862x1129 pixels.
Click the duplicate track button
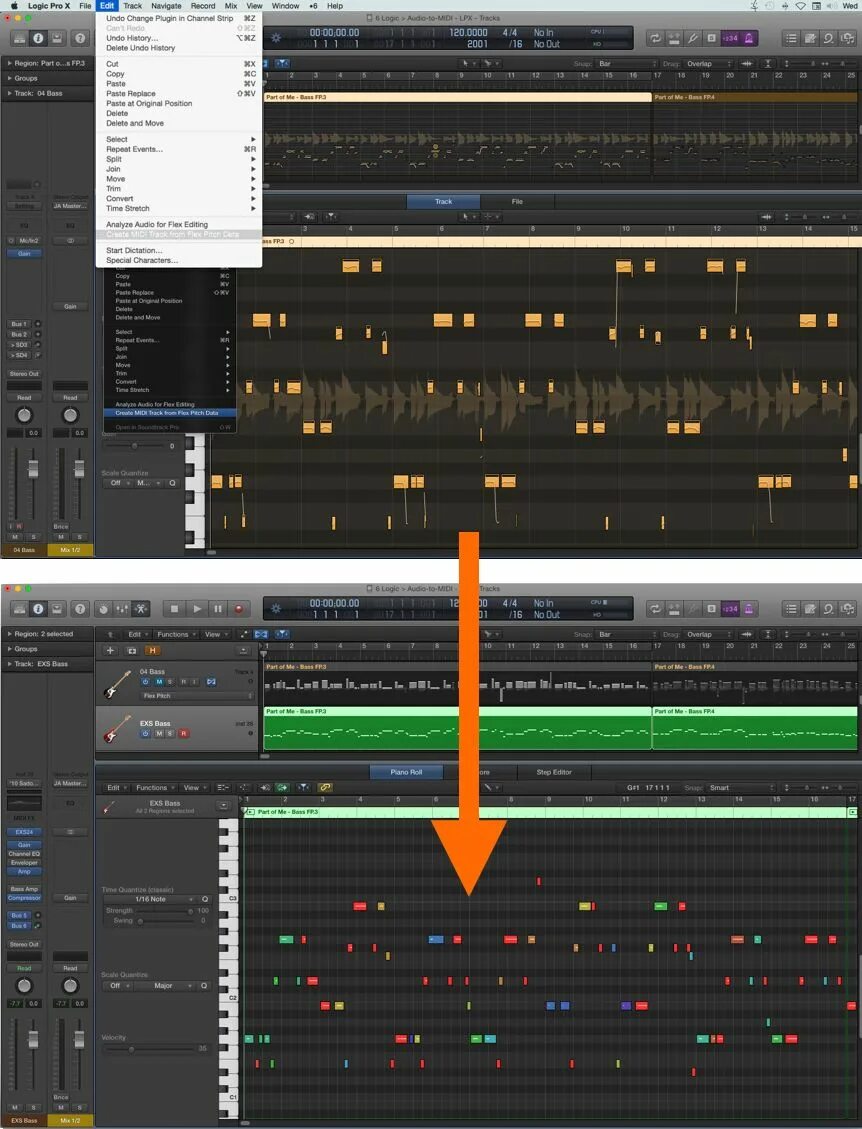click(132, 651)
